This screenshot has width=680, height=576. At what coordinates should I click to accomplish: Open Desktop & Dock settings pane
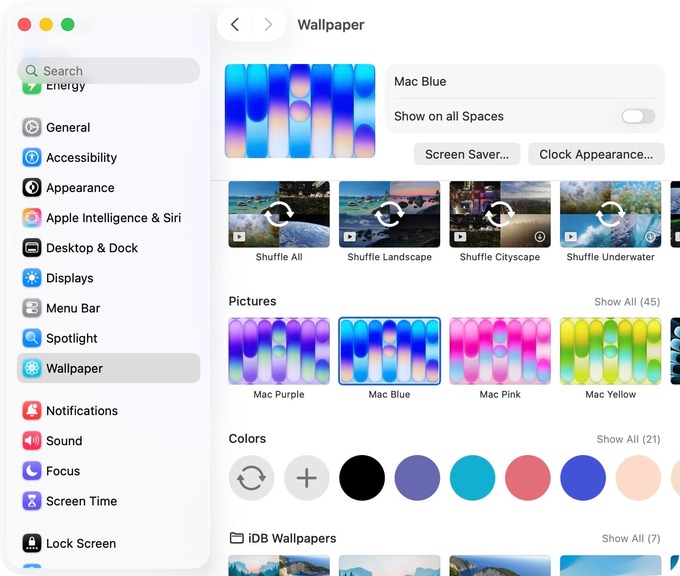[x=92, y=248]
